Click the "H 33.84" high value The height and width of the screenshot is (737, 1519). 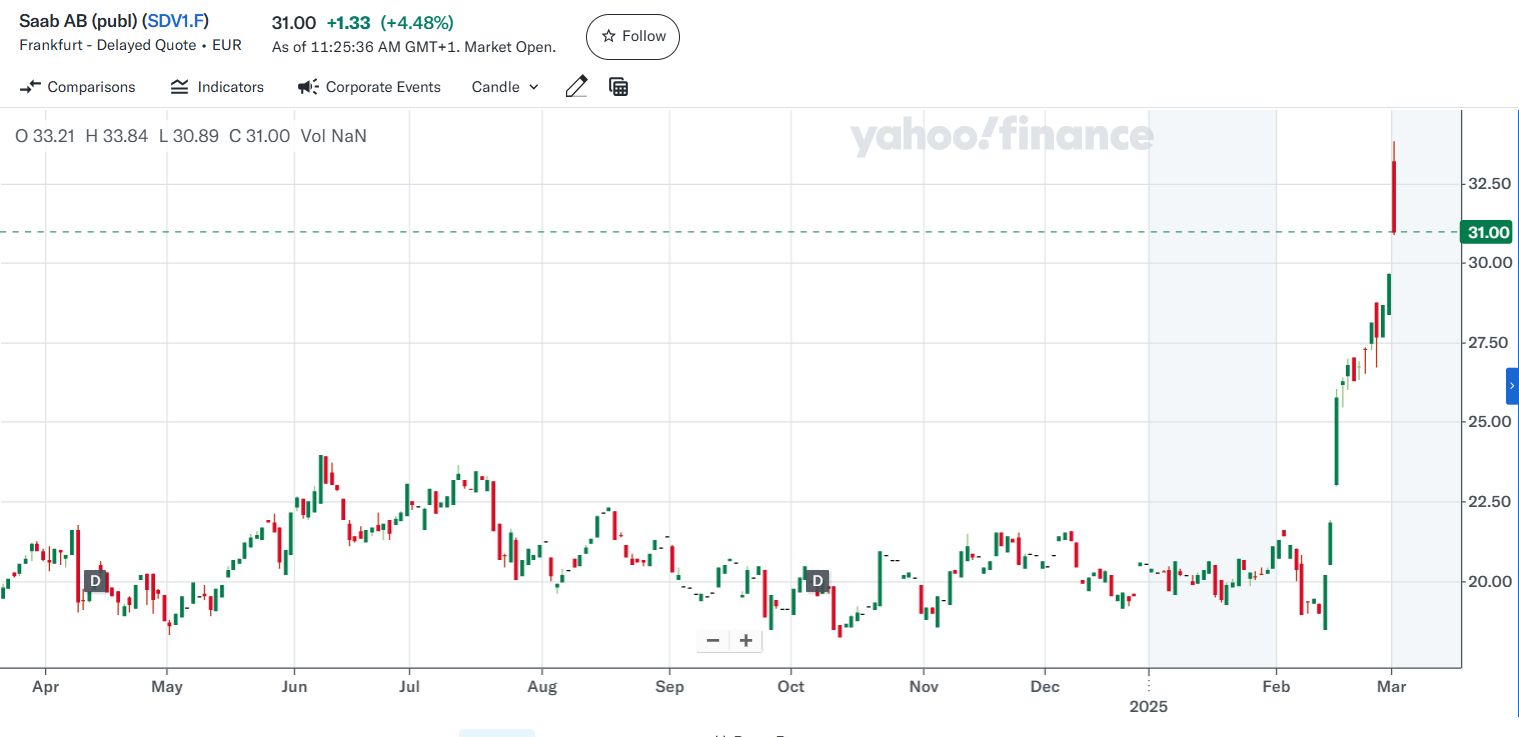point(117,136)
